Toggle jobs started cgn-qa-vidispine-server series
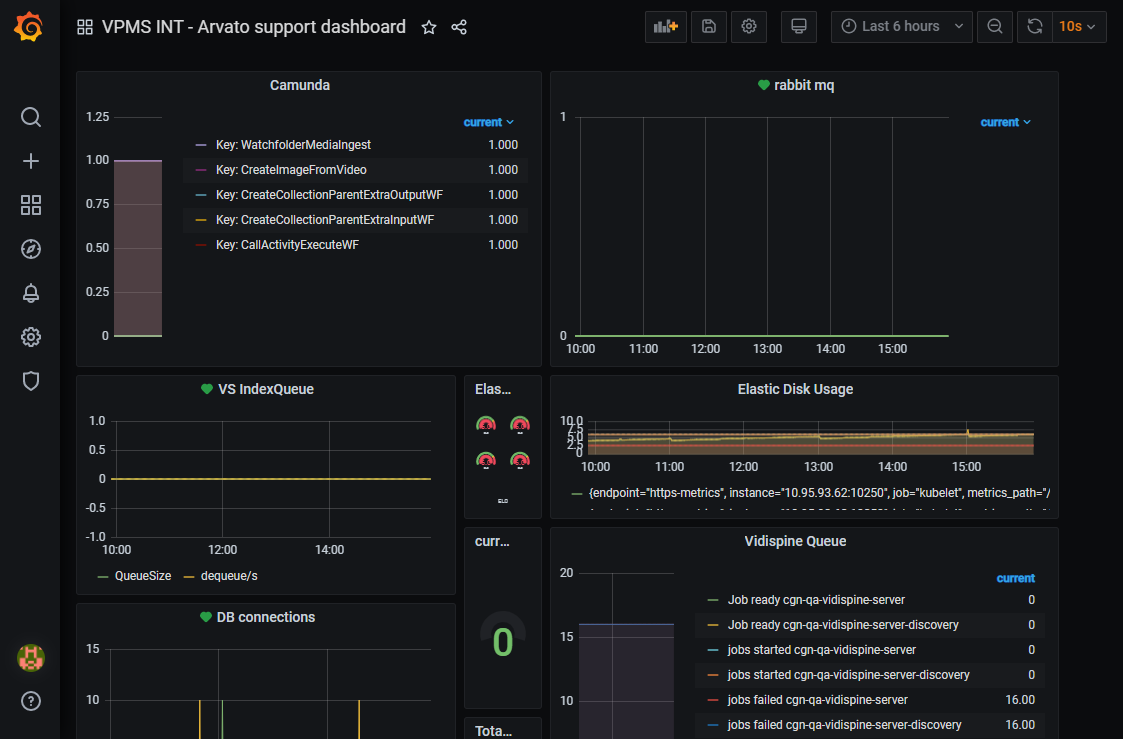The height and width of the screenshot is (739, 1123). (x=821, y=650)
